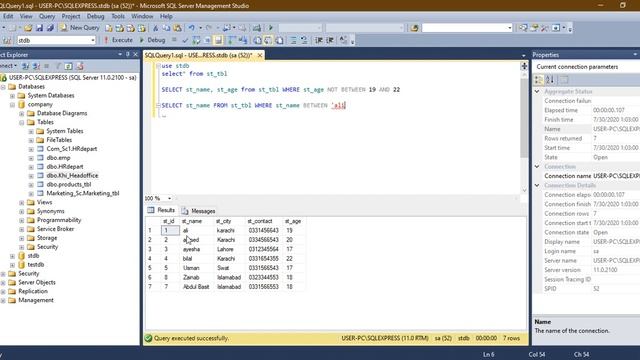
Task: Collapse the Aggregate Status properties group
Action: pyautogui.click(x=537, y=91)
